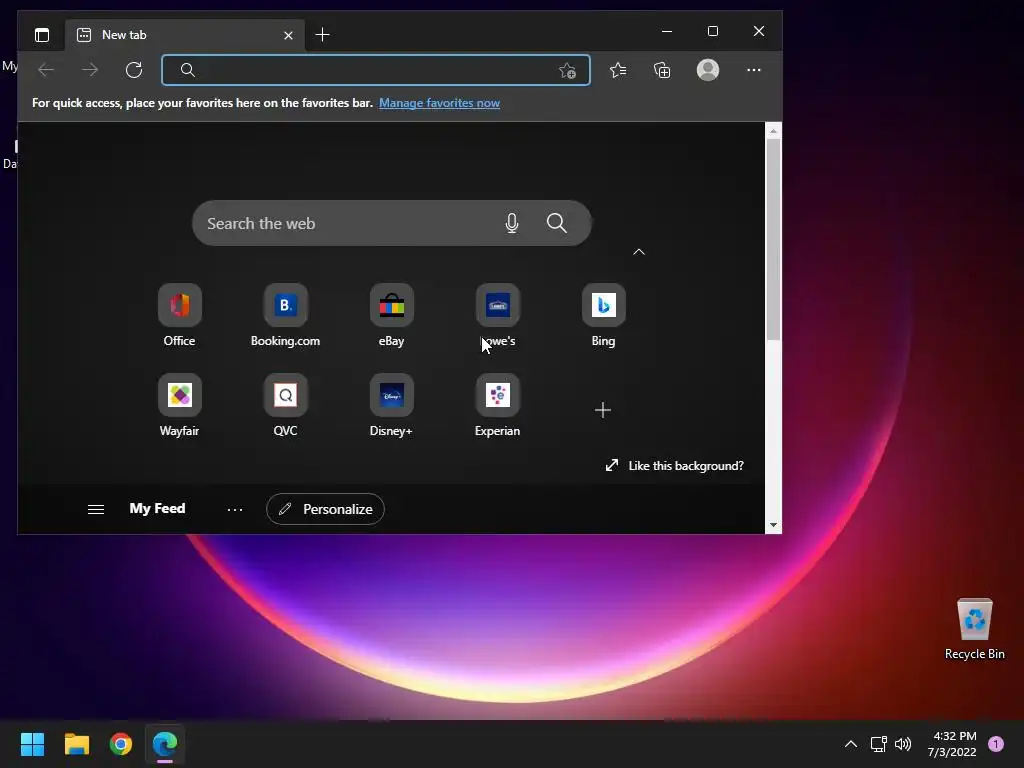Start voice search with microphone icon

[512, 223]
